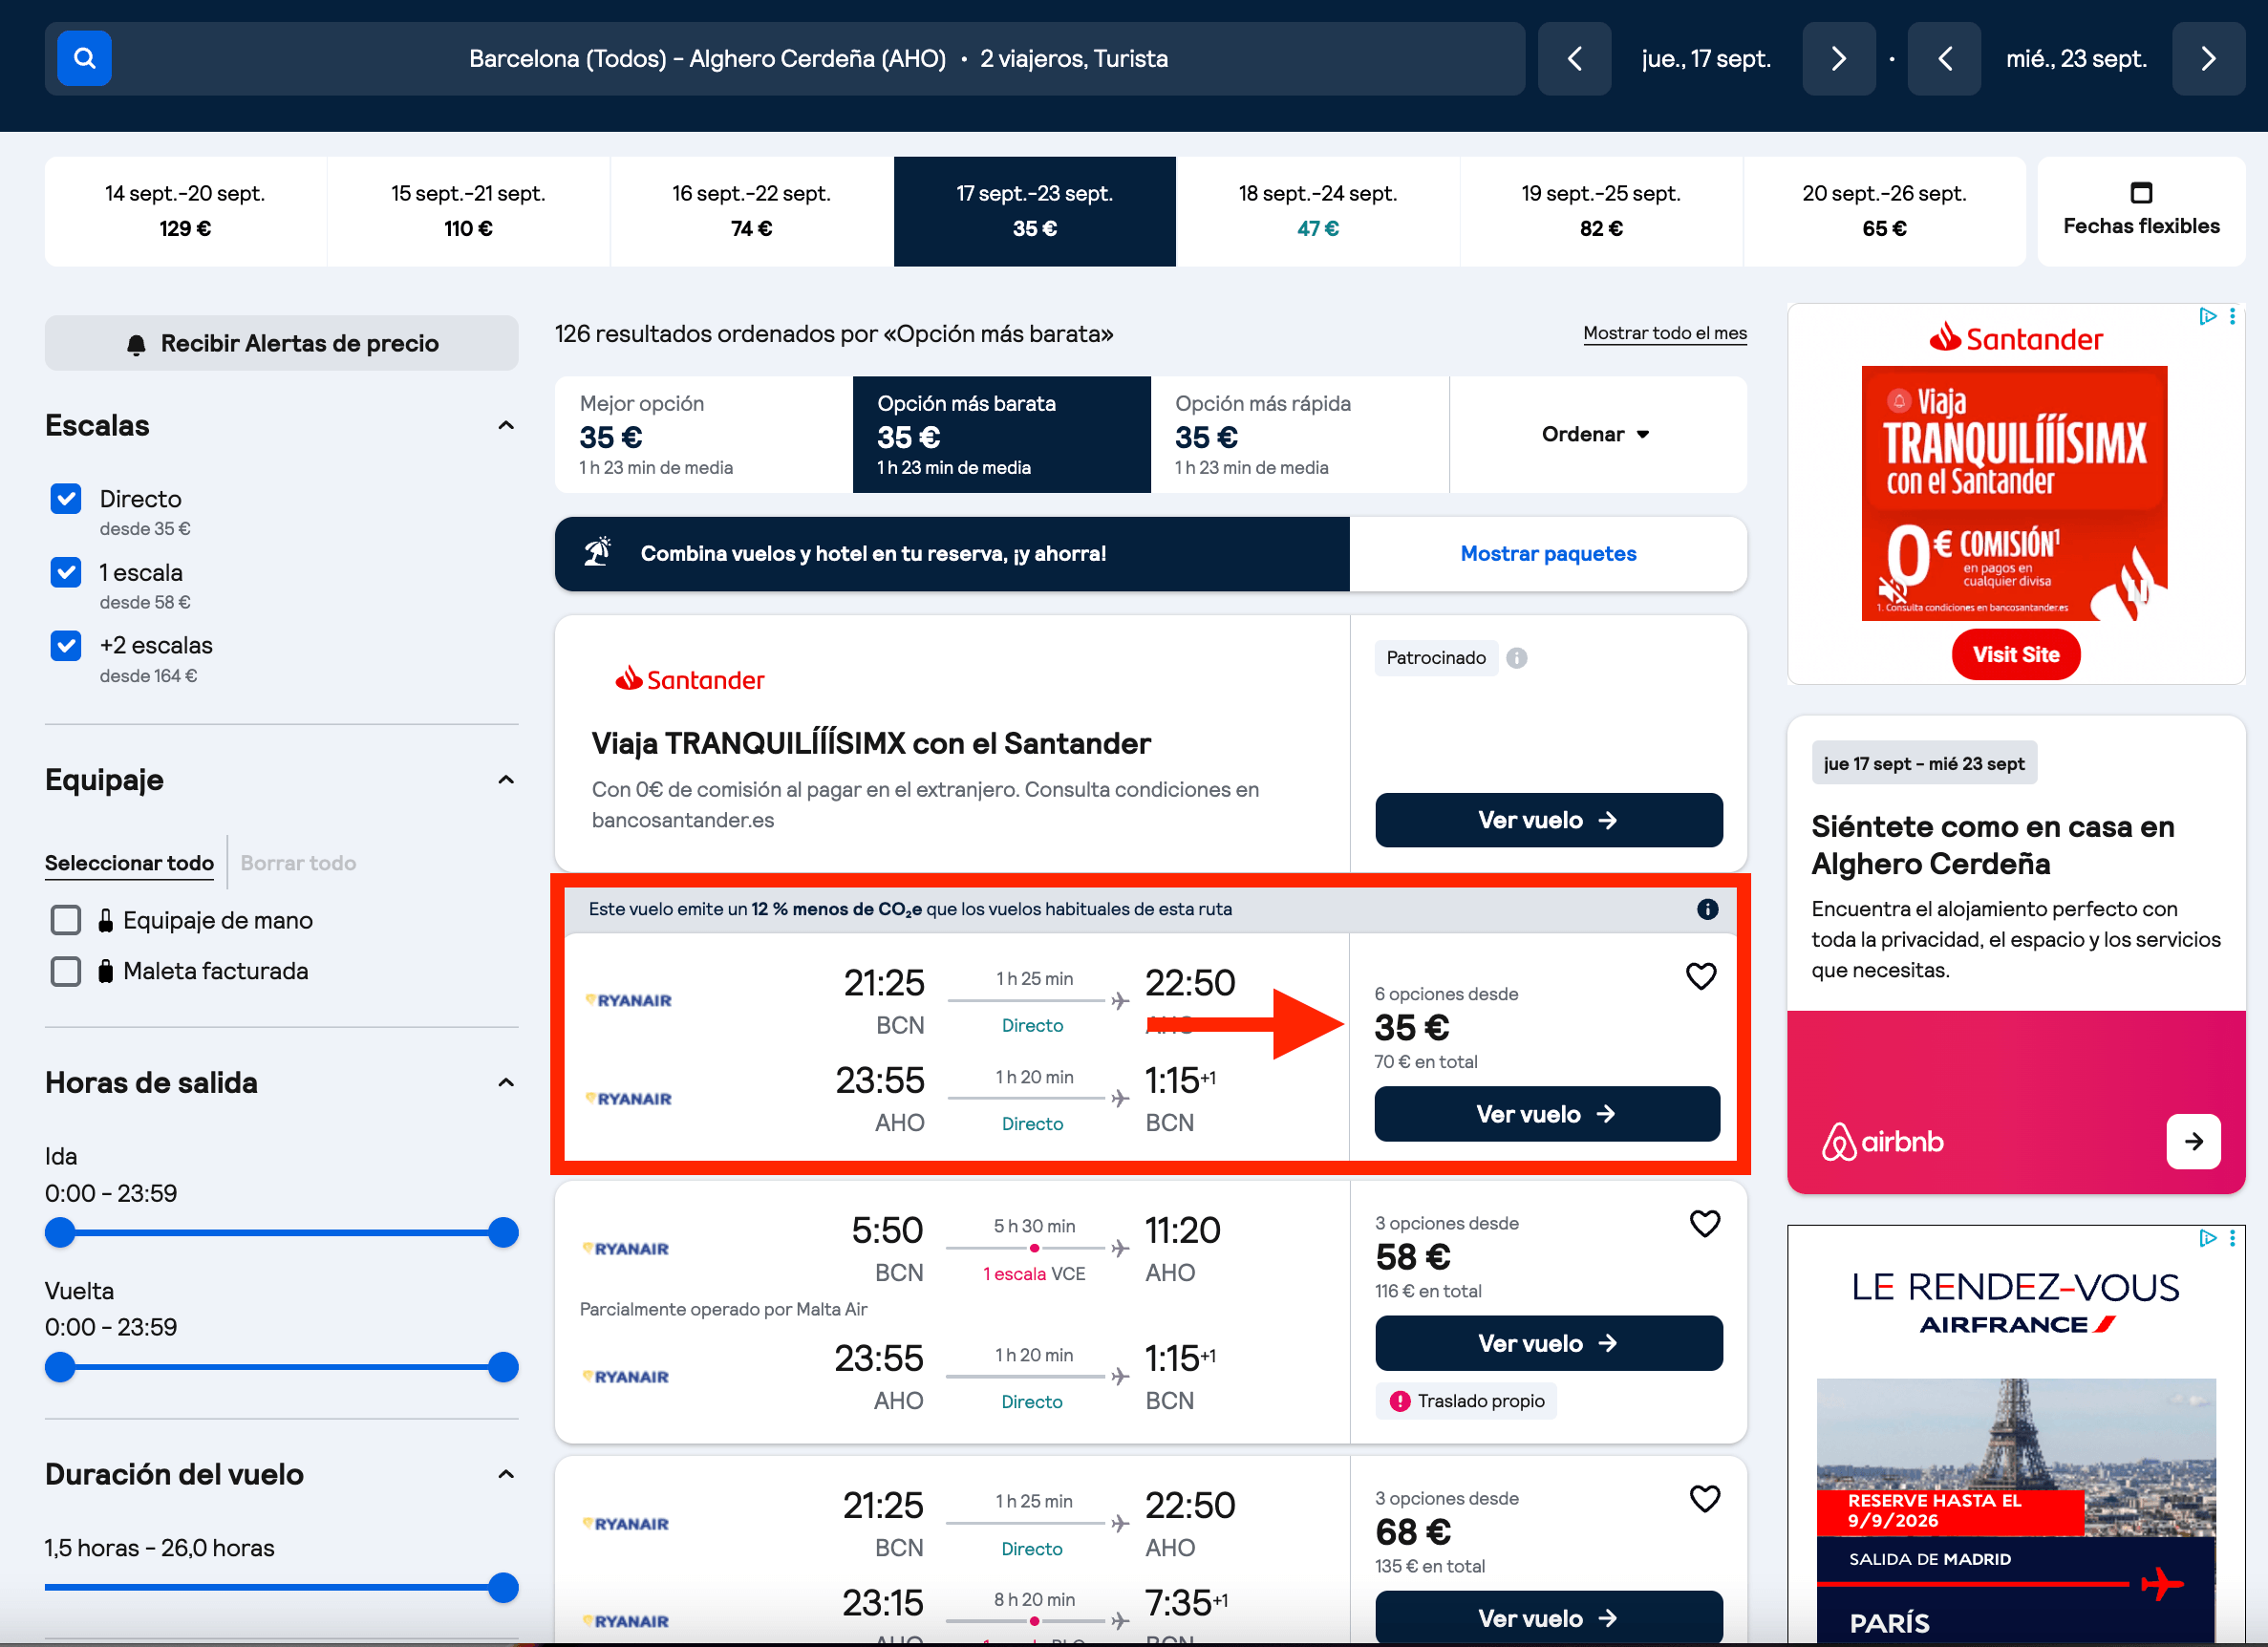Image resolution: width=2268 pixels, height=1647 pixels.
Task: Click Ver vuelo for the 35 € flight
Action: [x=1546, y=1114]
